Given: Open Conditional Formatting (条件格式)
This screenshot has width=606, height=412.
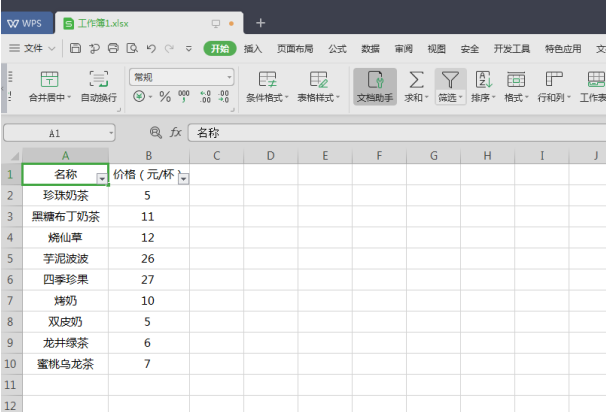Looking at the screenshot, I should pyautogui.click(x=267, y=87).
